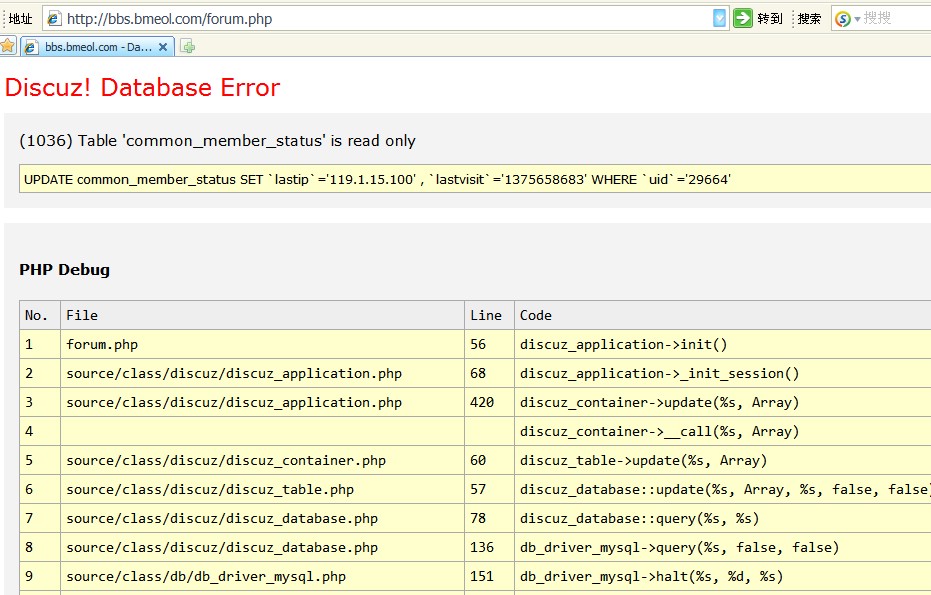Click the PHP Debug heading
This screenshot has width=931, height=595.
[64, 270]
